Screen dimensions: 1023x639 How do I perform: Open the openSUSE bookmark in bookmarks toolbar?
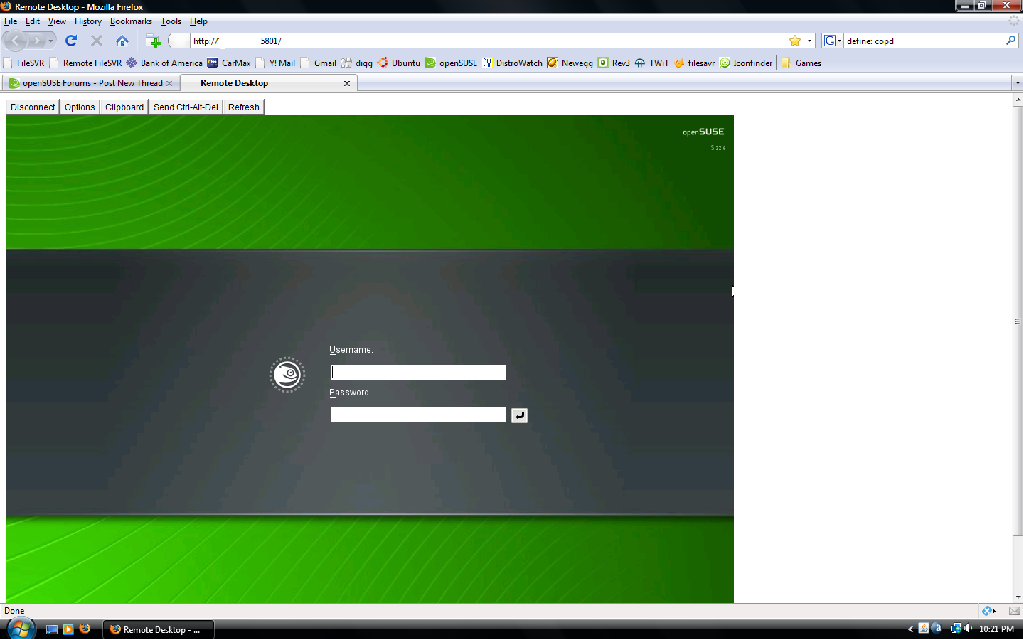tap(450, 63)
